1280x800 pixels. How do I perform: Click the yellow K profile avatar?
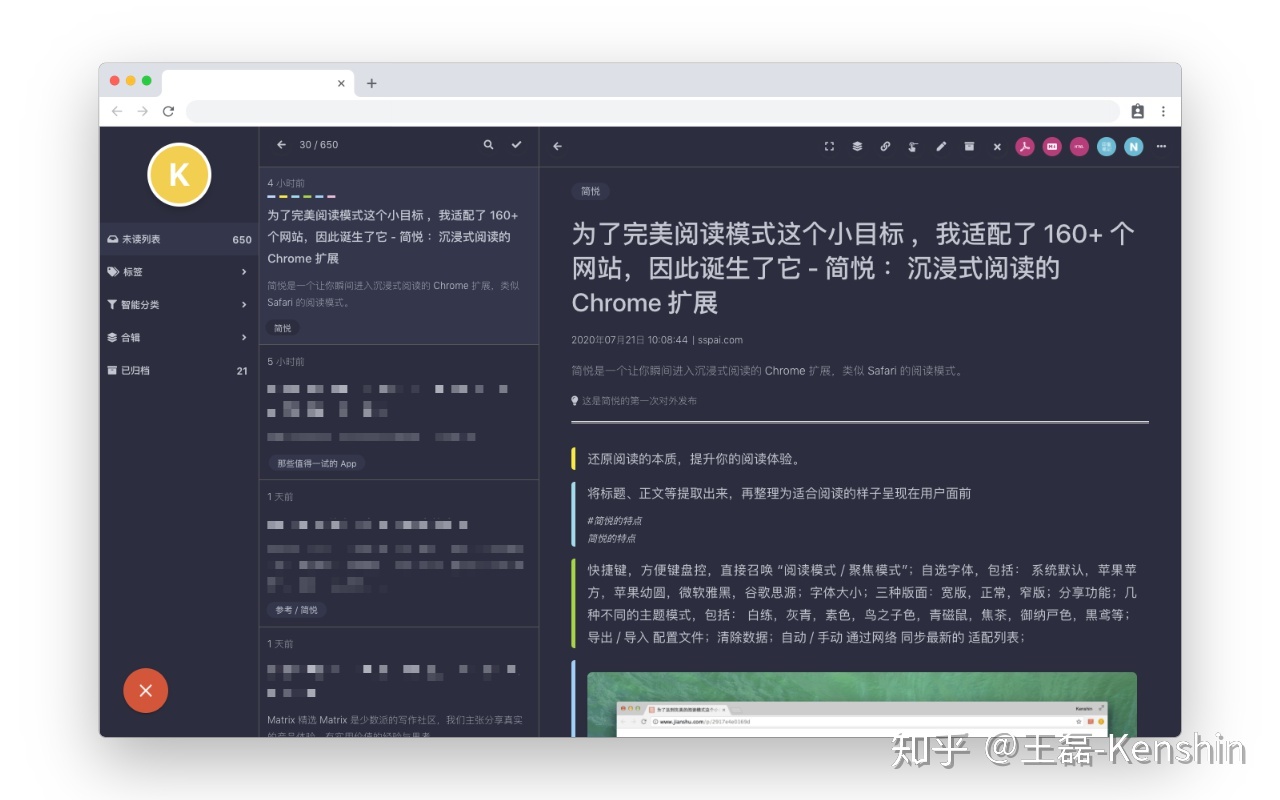pos(179,175)
